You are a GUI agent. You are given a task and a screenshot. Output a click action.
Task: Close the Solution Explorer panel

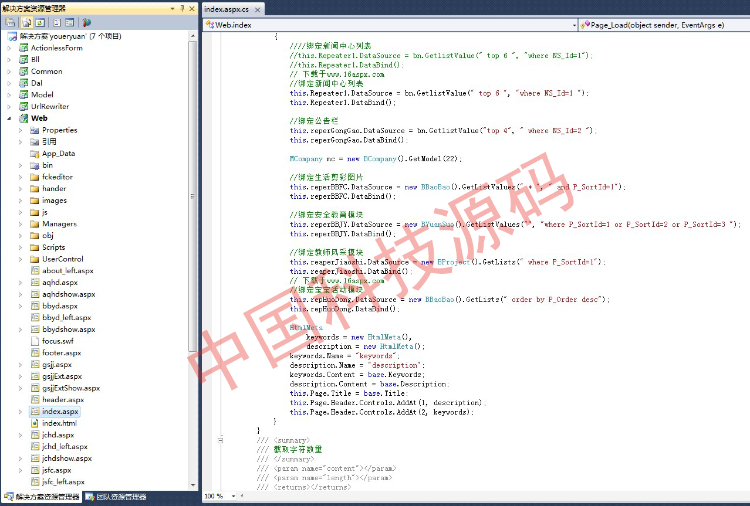click(x=192, y=9)
